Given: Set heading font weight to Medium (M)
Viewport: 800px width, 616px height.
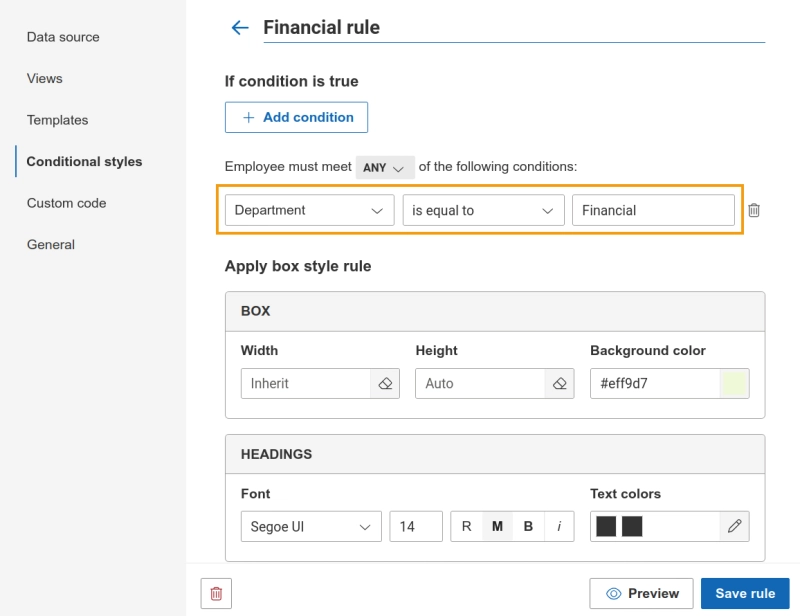Looking at the screenshot, I should point(497,526).
